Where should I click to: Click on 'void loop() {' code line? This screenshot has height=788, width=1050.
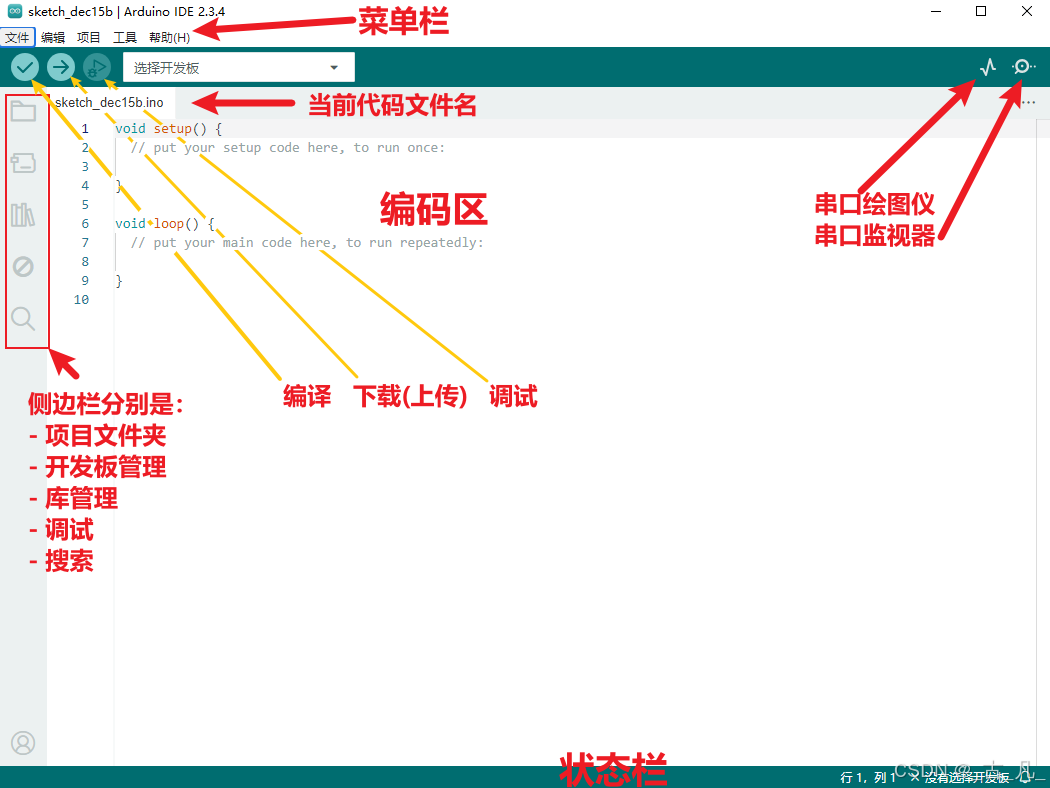[x=165, y=224]
